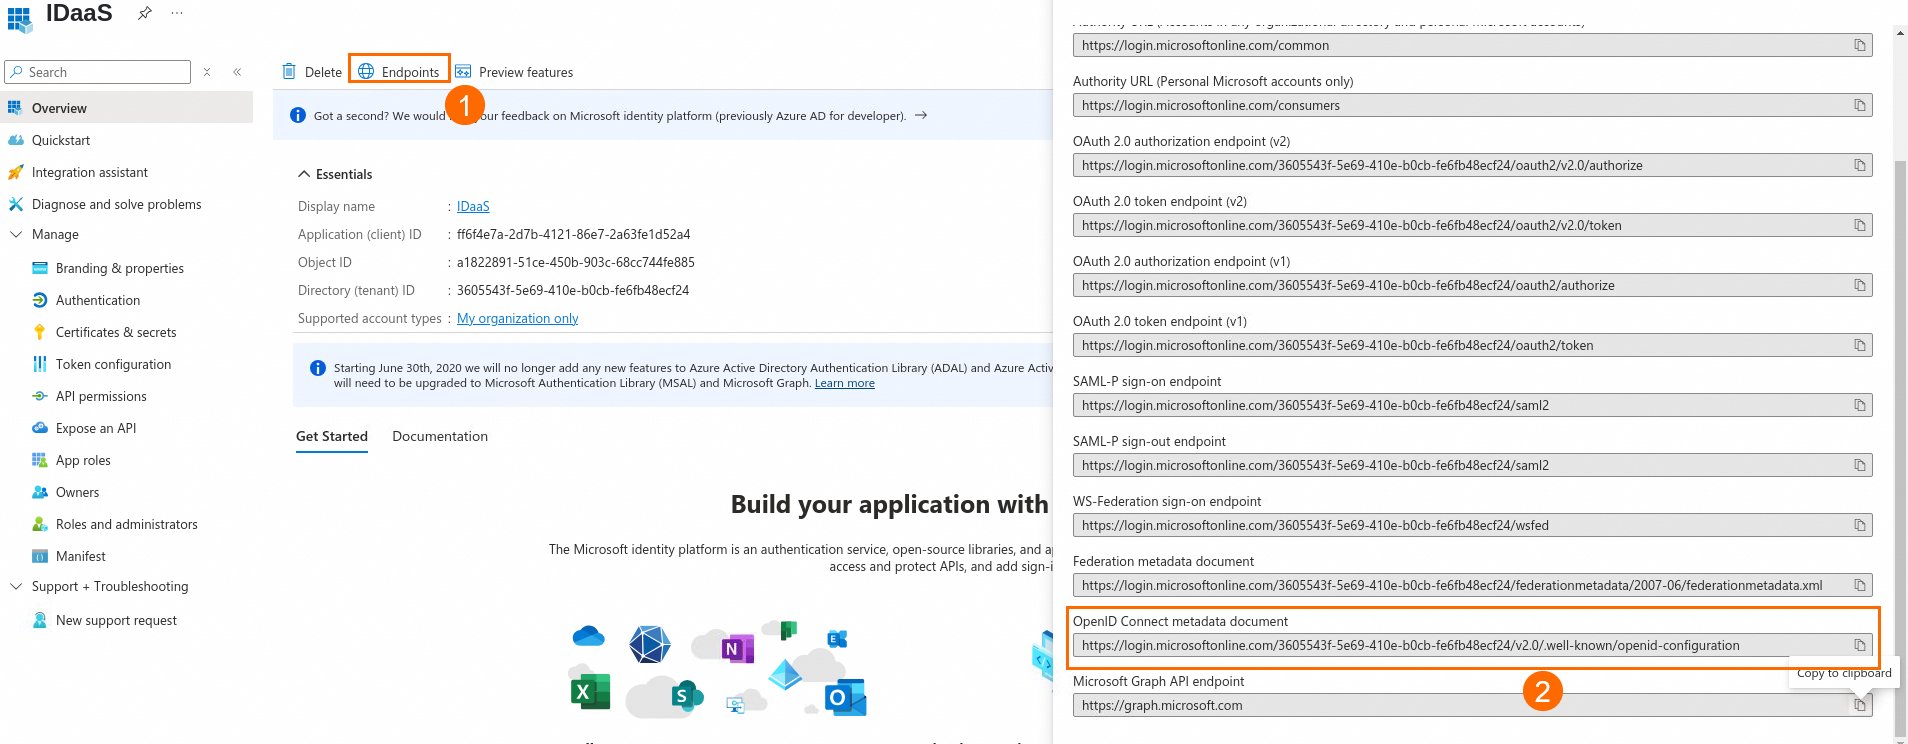Click in the sidebar Search field

(x=98, y=72)
